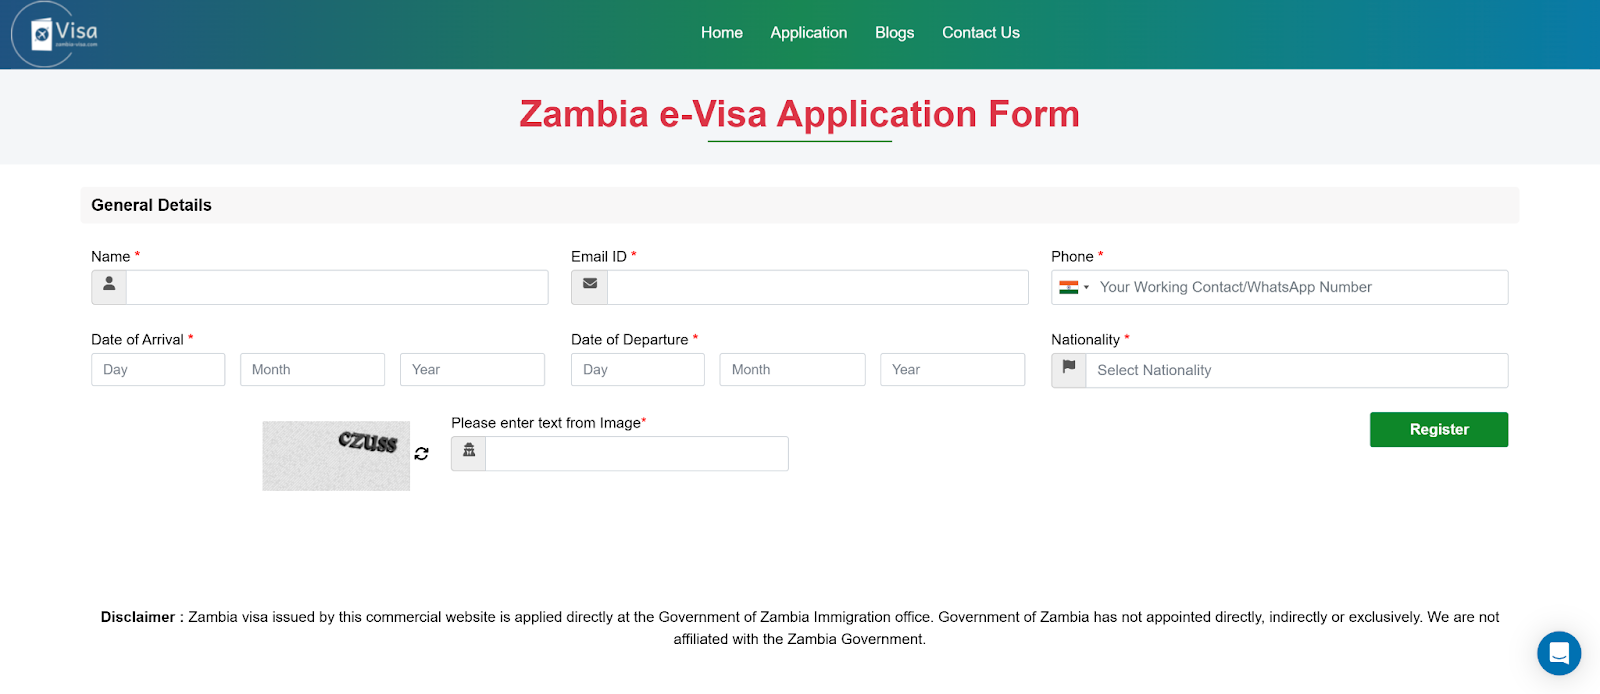Viewport: 1600px width, 694px height.
Task: Open the Select Nationality dropdown
Action: pos(1296,370)
